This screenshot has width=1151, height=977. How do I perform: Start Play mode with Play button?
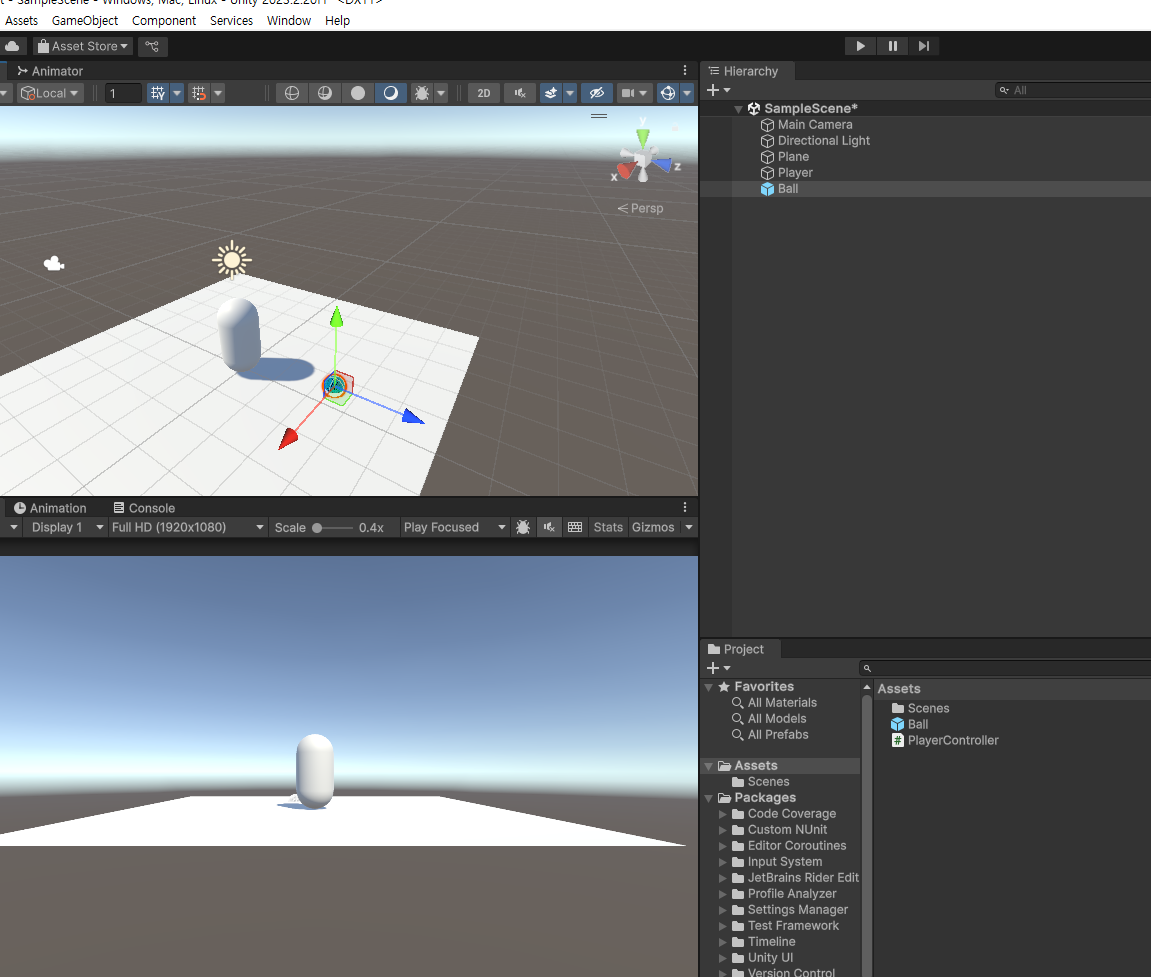coord(860,46)
